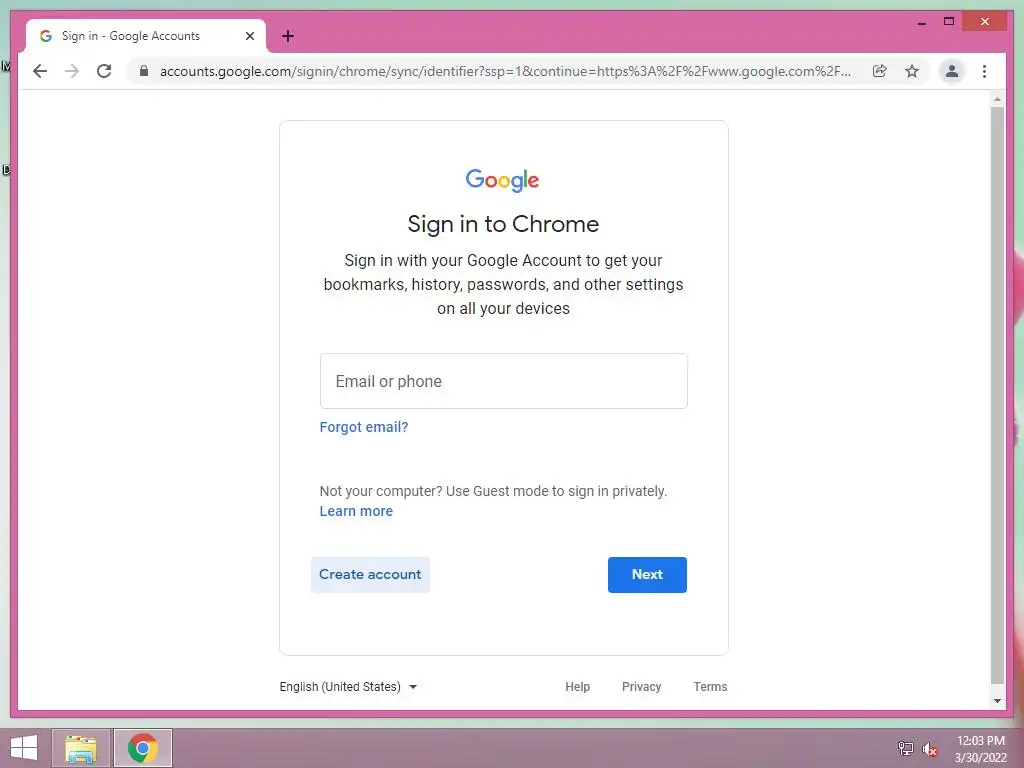Image resolution: width=1024 pixels, height=768 pixels.
Task: Click the vertical scrollbar thumb
Action: (x=997, y=395)
